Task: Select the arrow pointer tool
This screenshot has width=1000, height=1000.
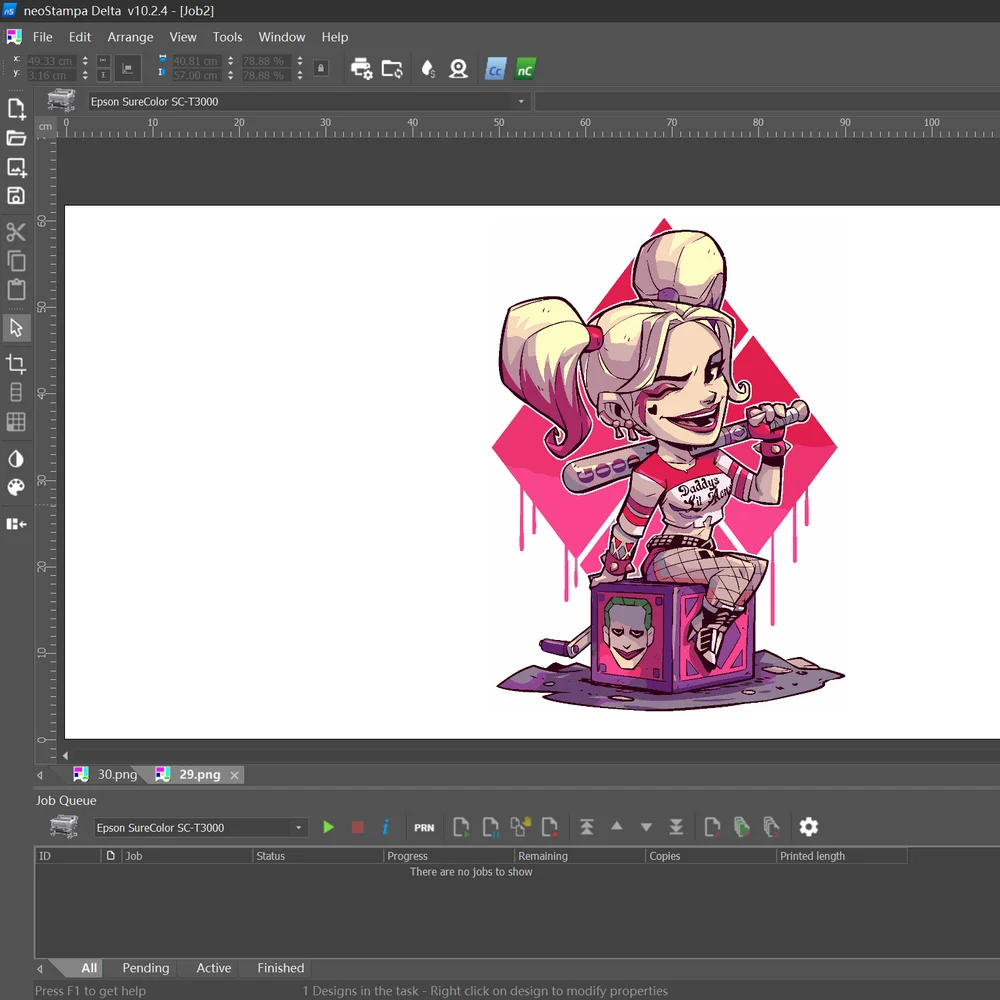Action: click(x=16, y=328)
